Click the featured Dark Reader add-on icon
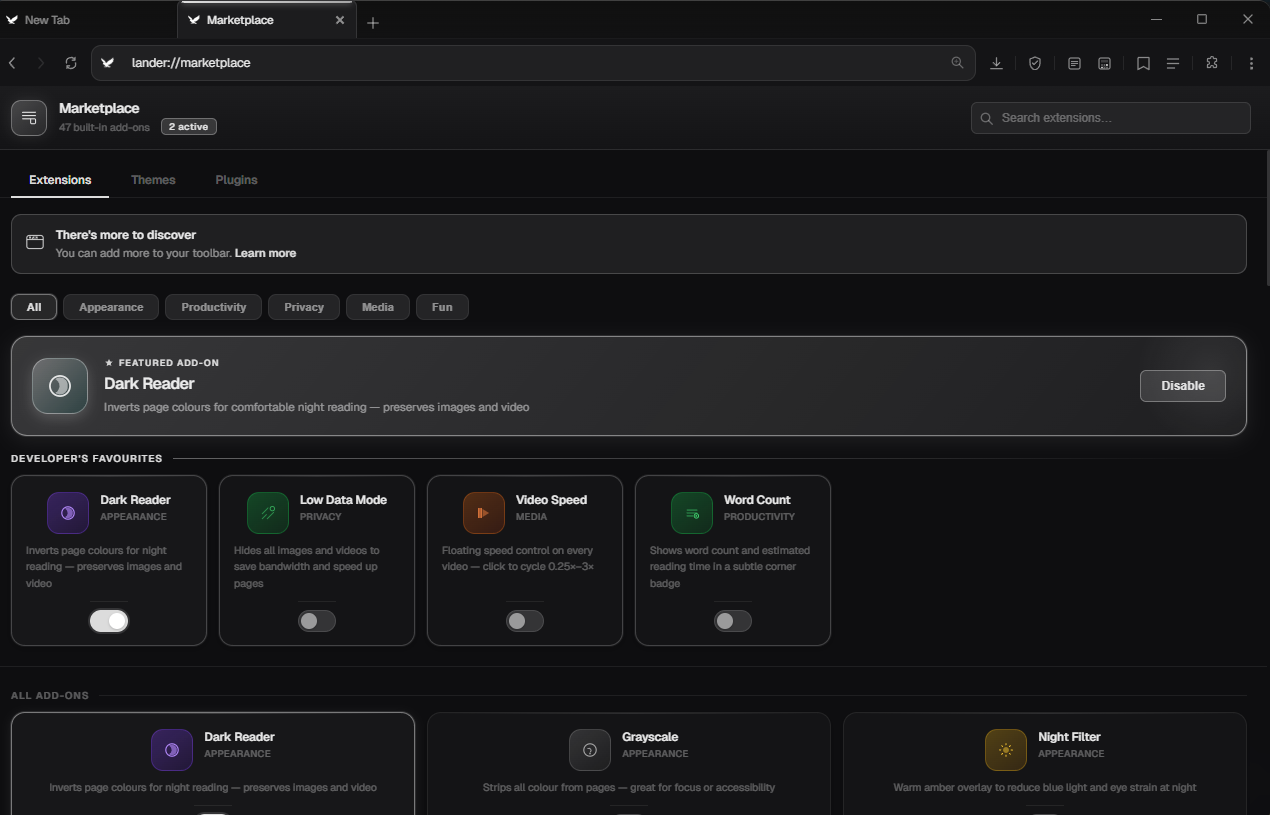The image size is (1270, 815). pyautogui.click(x=59, y=386)
